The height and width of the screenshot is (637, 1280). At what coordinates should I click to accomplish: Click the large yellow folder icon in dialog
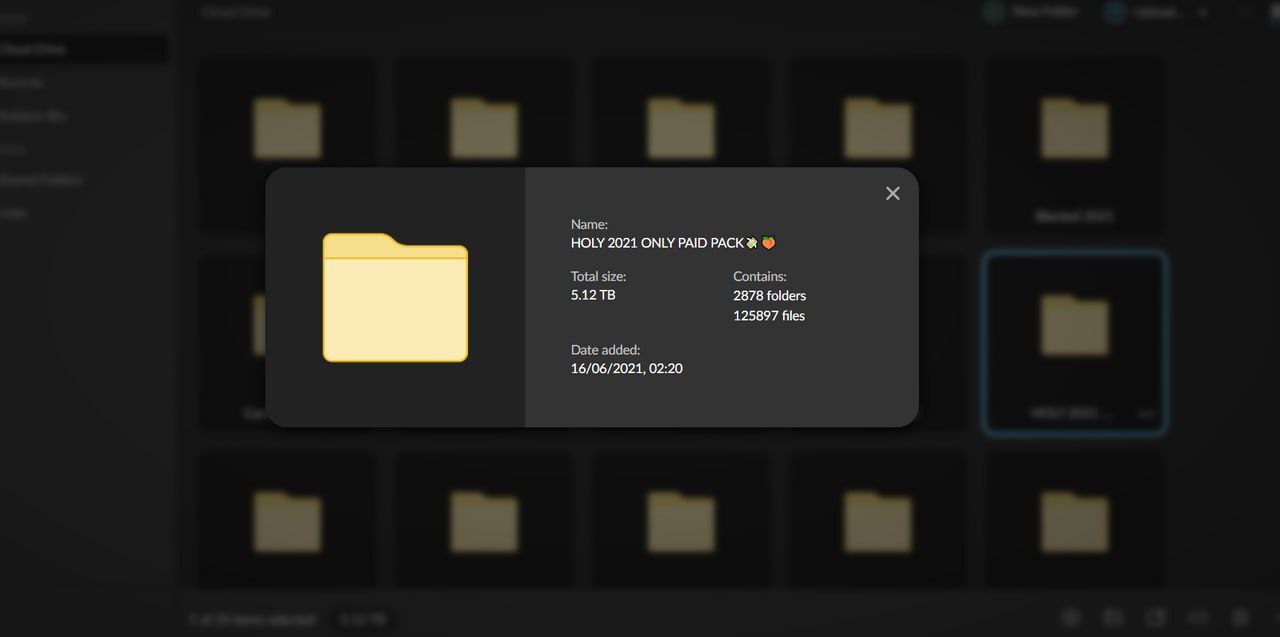[x=395, y=297]
